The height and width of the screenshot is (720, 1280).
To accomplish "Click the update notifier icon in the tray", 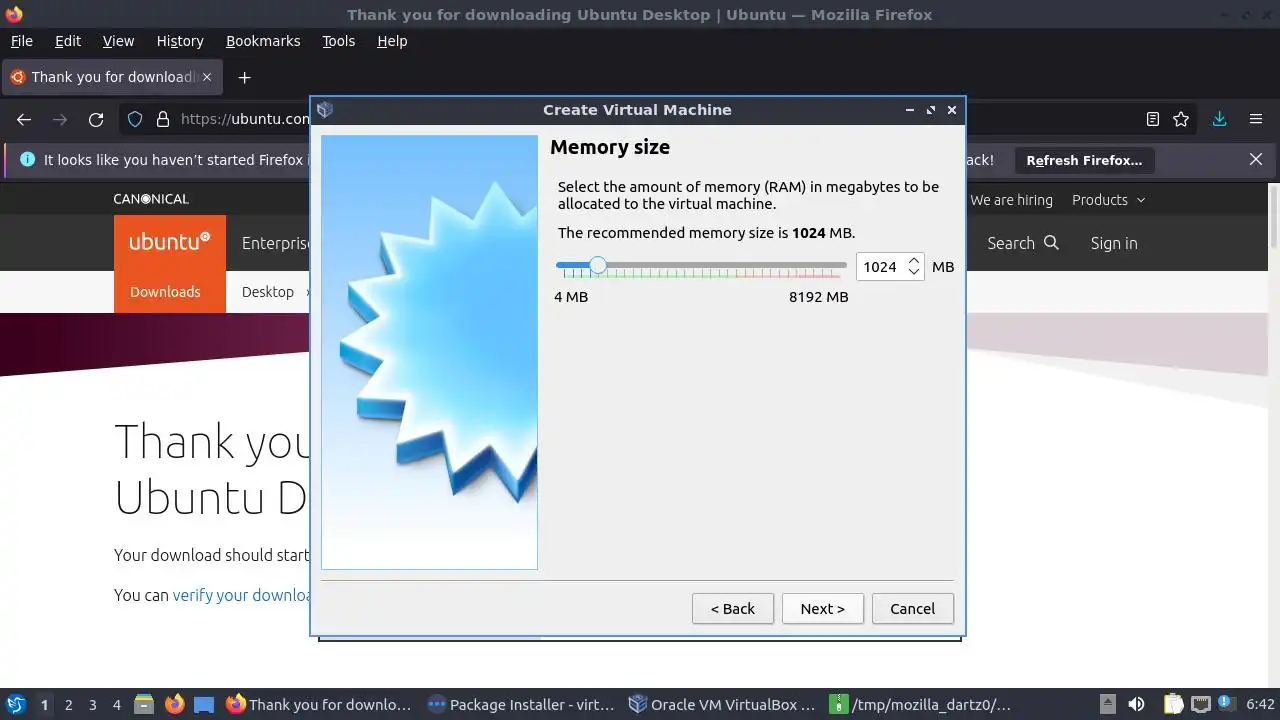I will tap(1225, 704).
